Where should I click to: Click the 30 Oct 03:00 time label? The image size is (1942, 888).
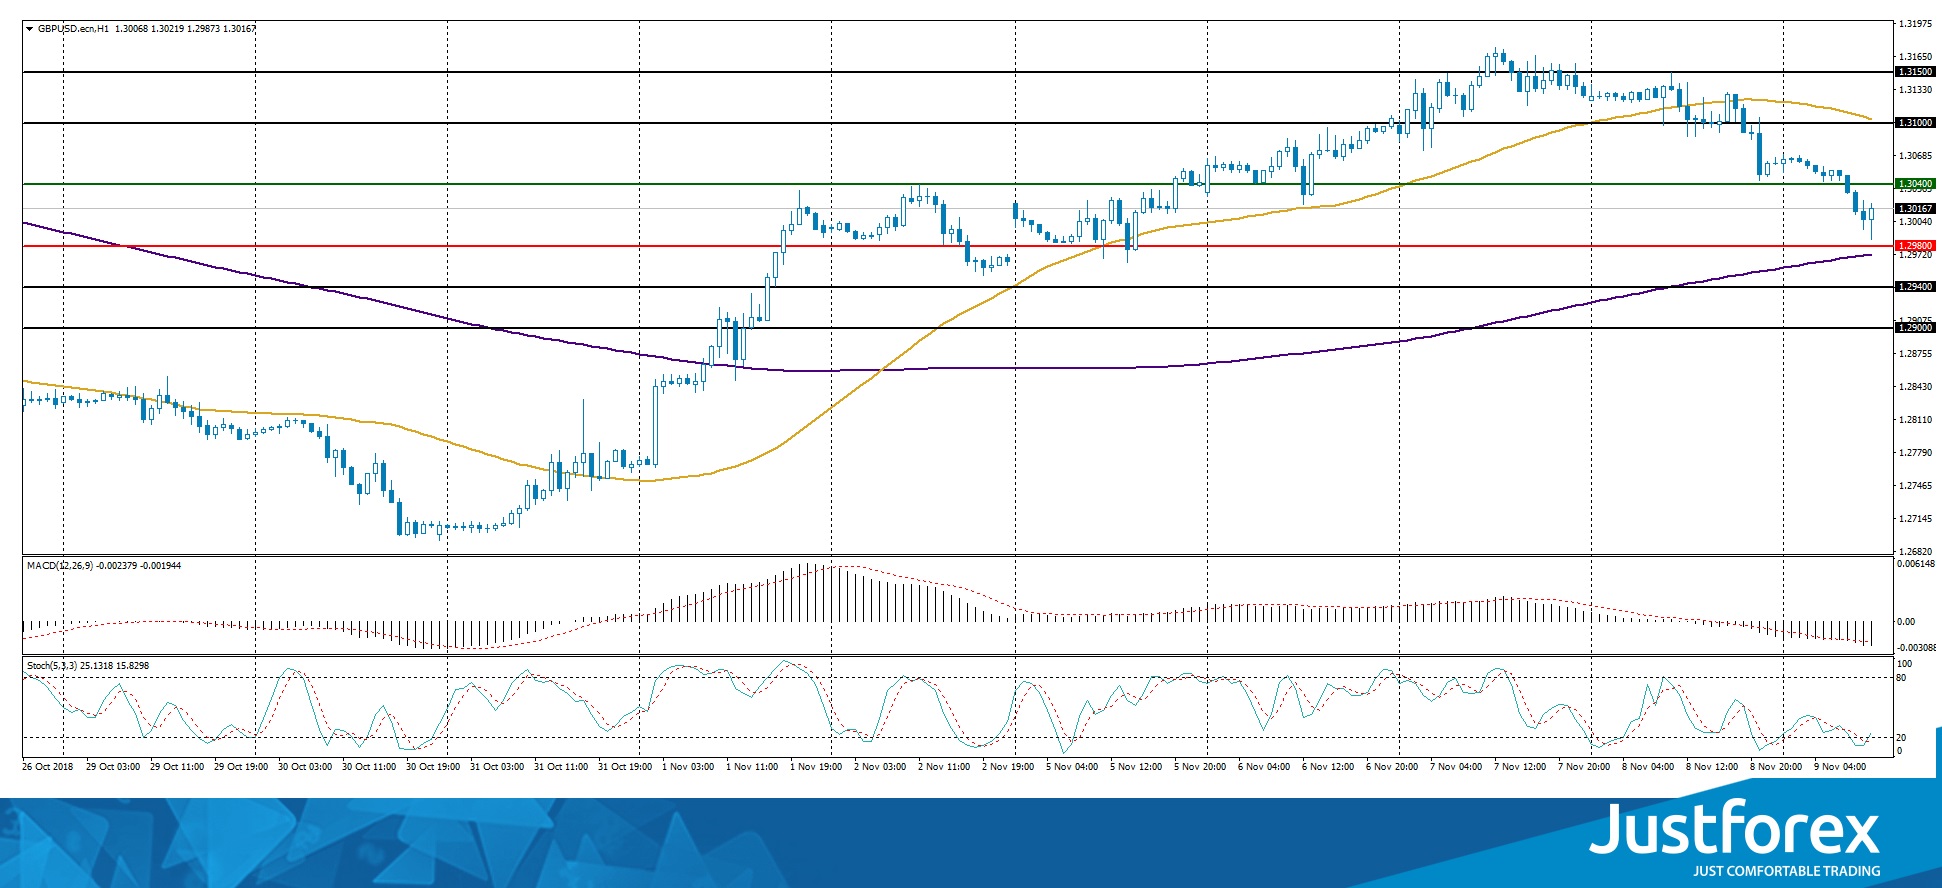point(305,767)
